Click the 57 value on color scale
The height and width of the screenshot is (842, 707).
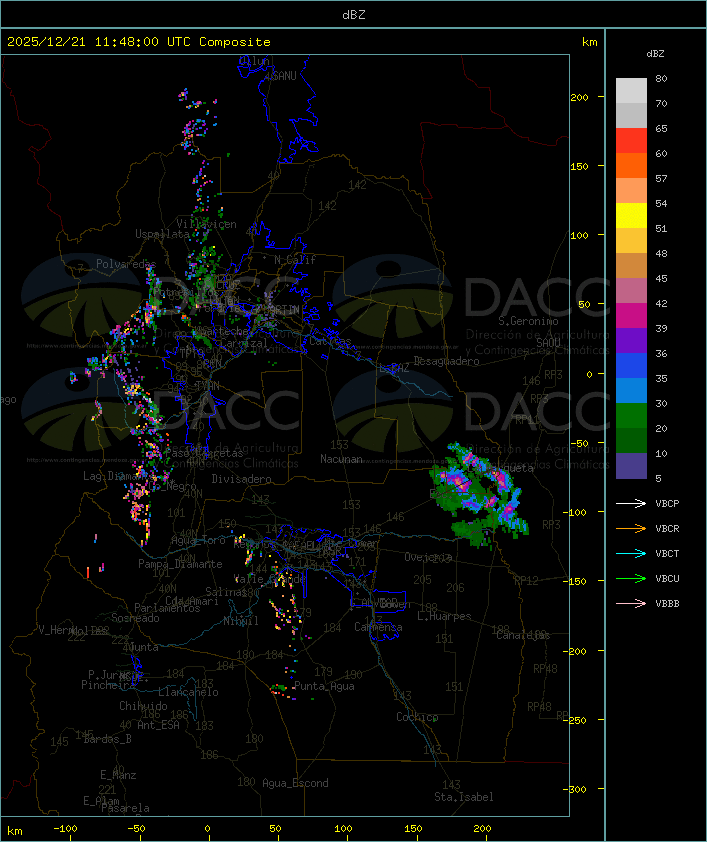(x=661, y=178)
